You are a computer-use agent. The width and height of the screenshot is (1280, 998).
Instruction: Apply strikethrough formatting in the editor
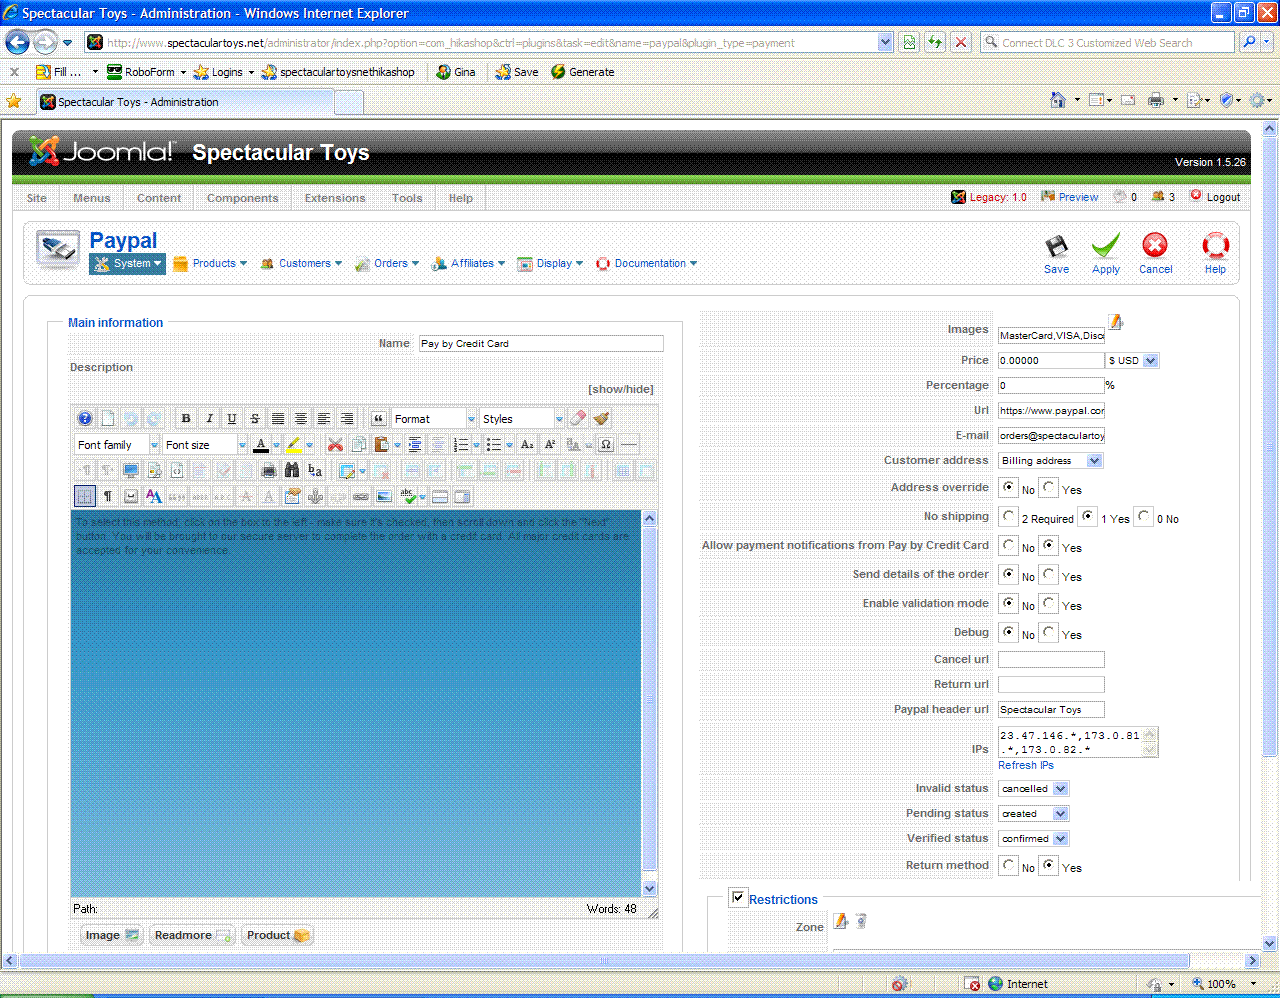pyautogui.click(x=255, y=419)
